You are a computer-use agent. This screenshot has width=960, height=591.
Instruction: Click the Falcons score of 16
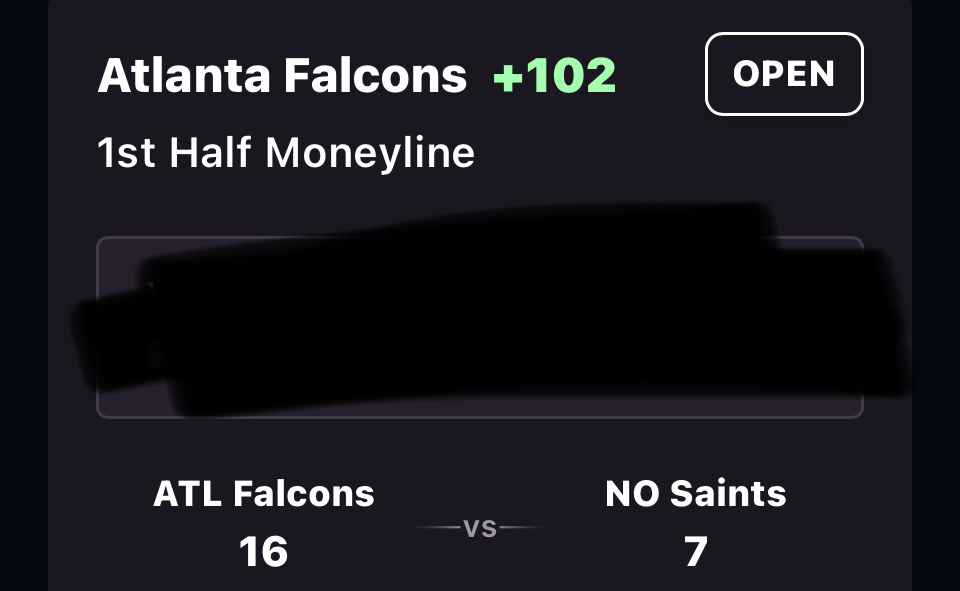(264, 552)
